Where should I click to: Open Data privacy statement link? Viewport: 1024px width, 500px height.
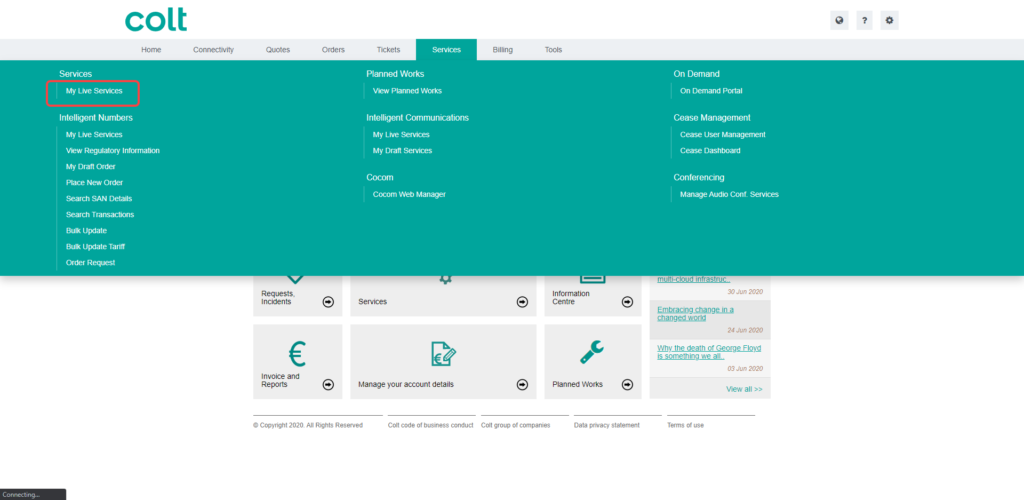[x=607, y=425]
